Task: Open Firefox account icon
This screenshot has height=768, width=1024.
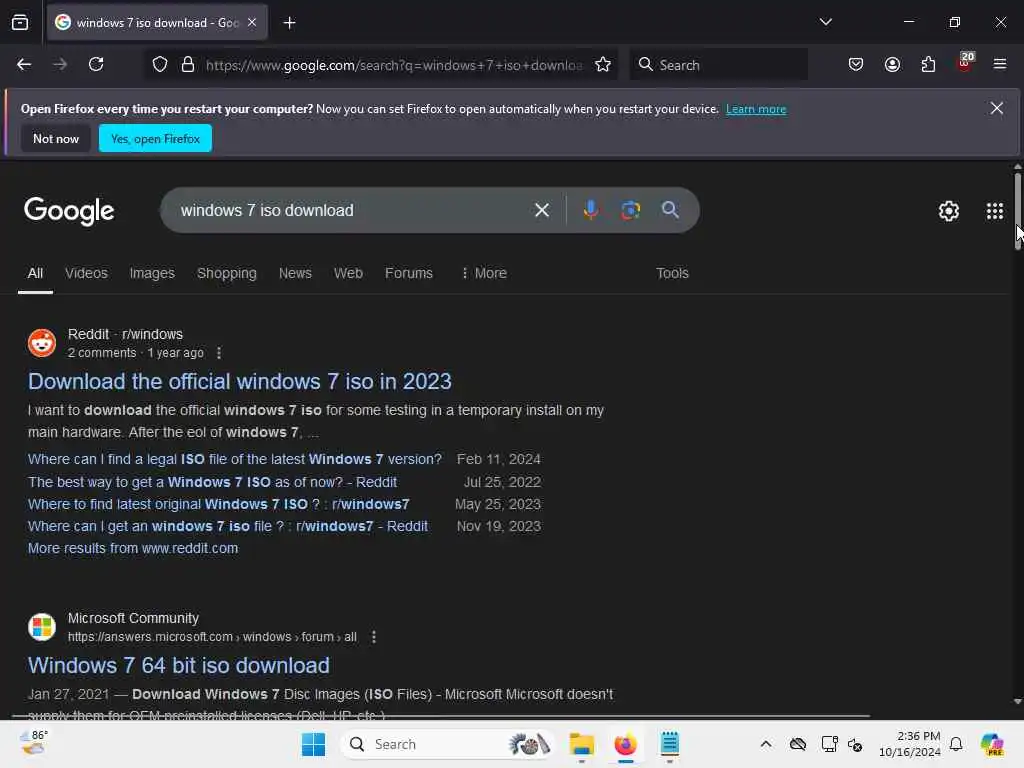Action: pos(892,65)
